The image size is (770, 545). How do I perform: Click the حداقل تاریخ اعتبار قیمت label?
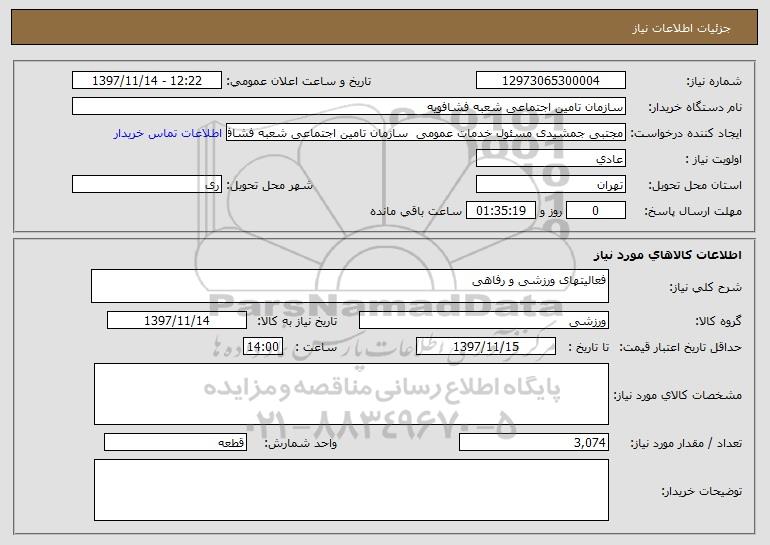(681, 347)
